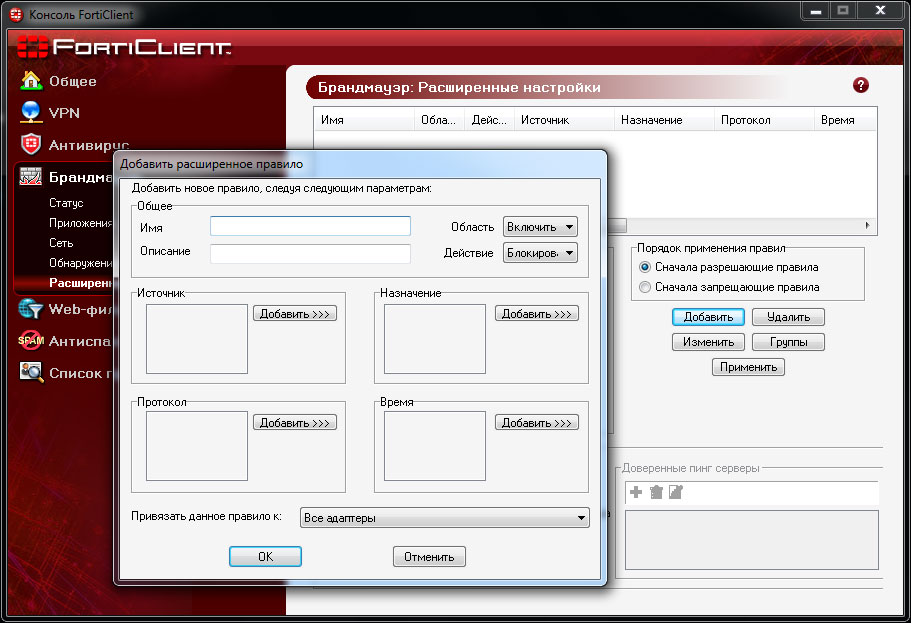Click 'Добавить >>>' in Время group
911x623 pixels.
pos(537,423)
